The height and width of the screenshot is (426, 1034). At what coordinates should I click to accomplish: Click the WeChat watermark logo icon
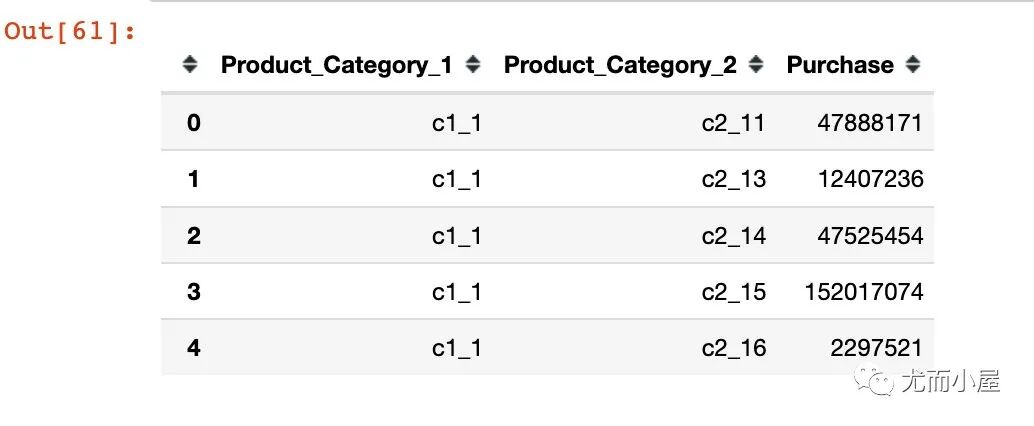click(x=874, y=381)
